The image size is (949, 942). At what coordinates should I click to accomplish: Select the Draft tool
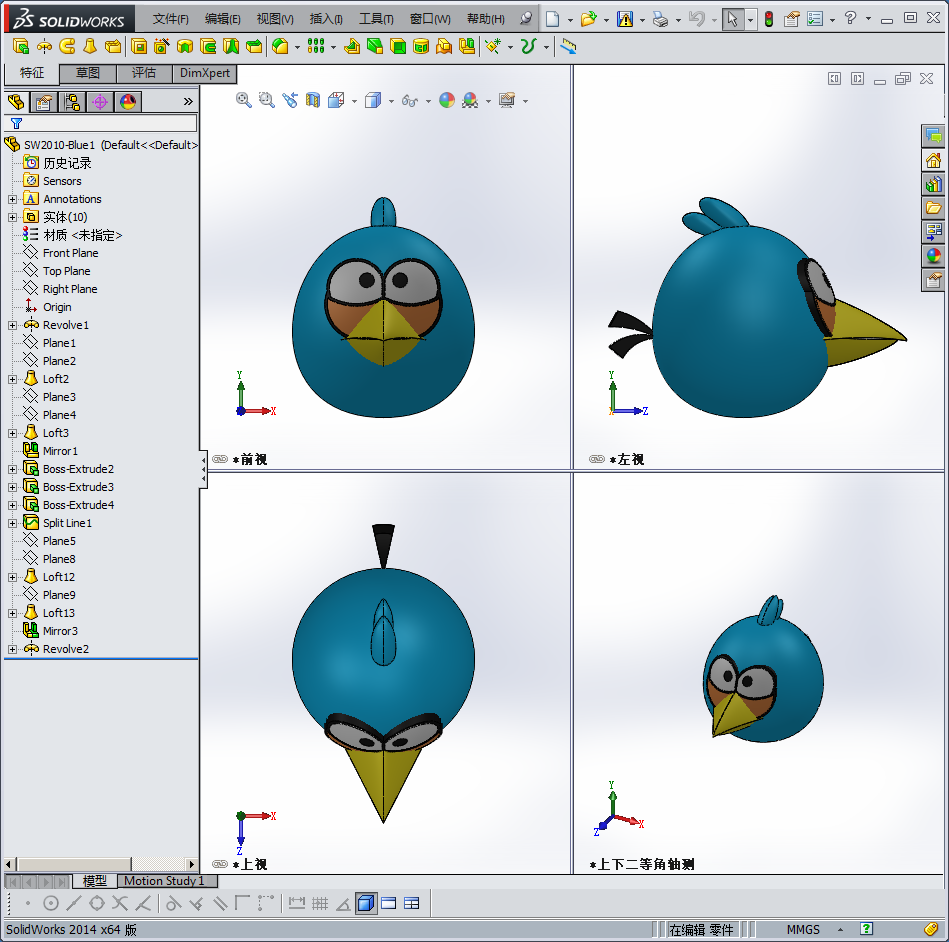pos(375,46)
